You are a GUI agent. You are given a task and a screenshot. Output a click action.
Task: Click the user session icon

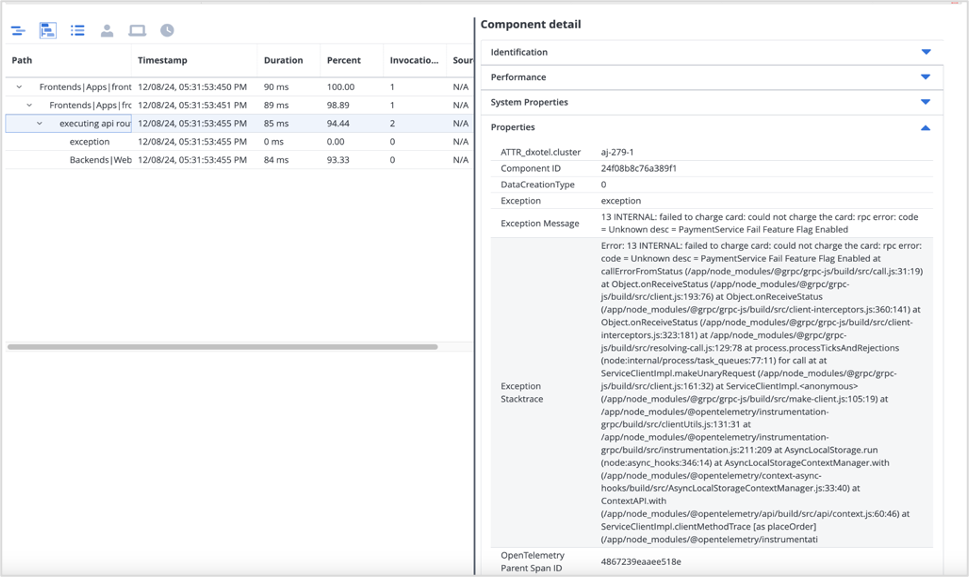click(107, 30)
